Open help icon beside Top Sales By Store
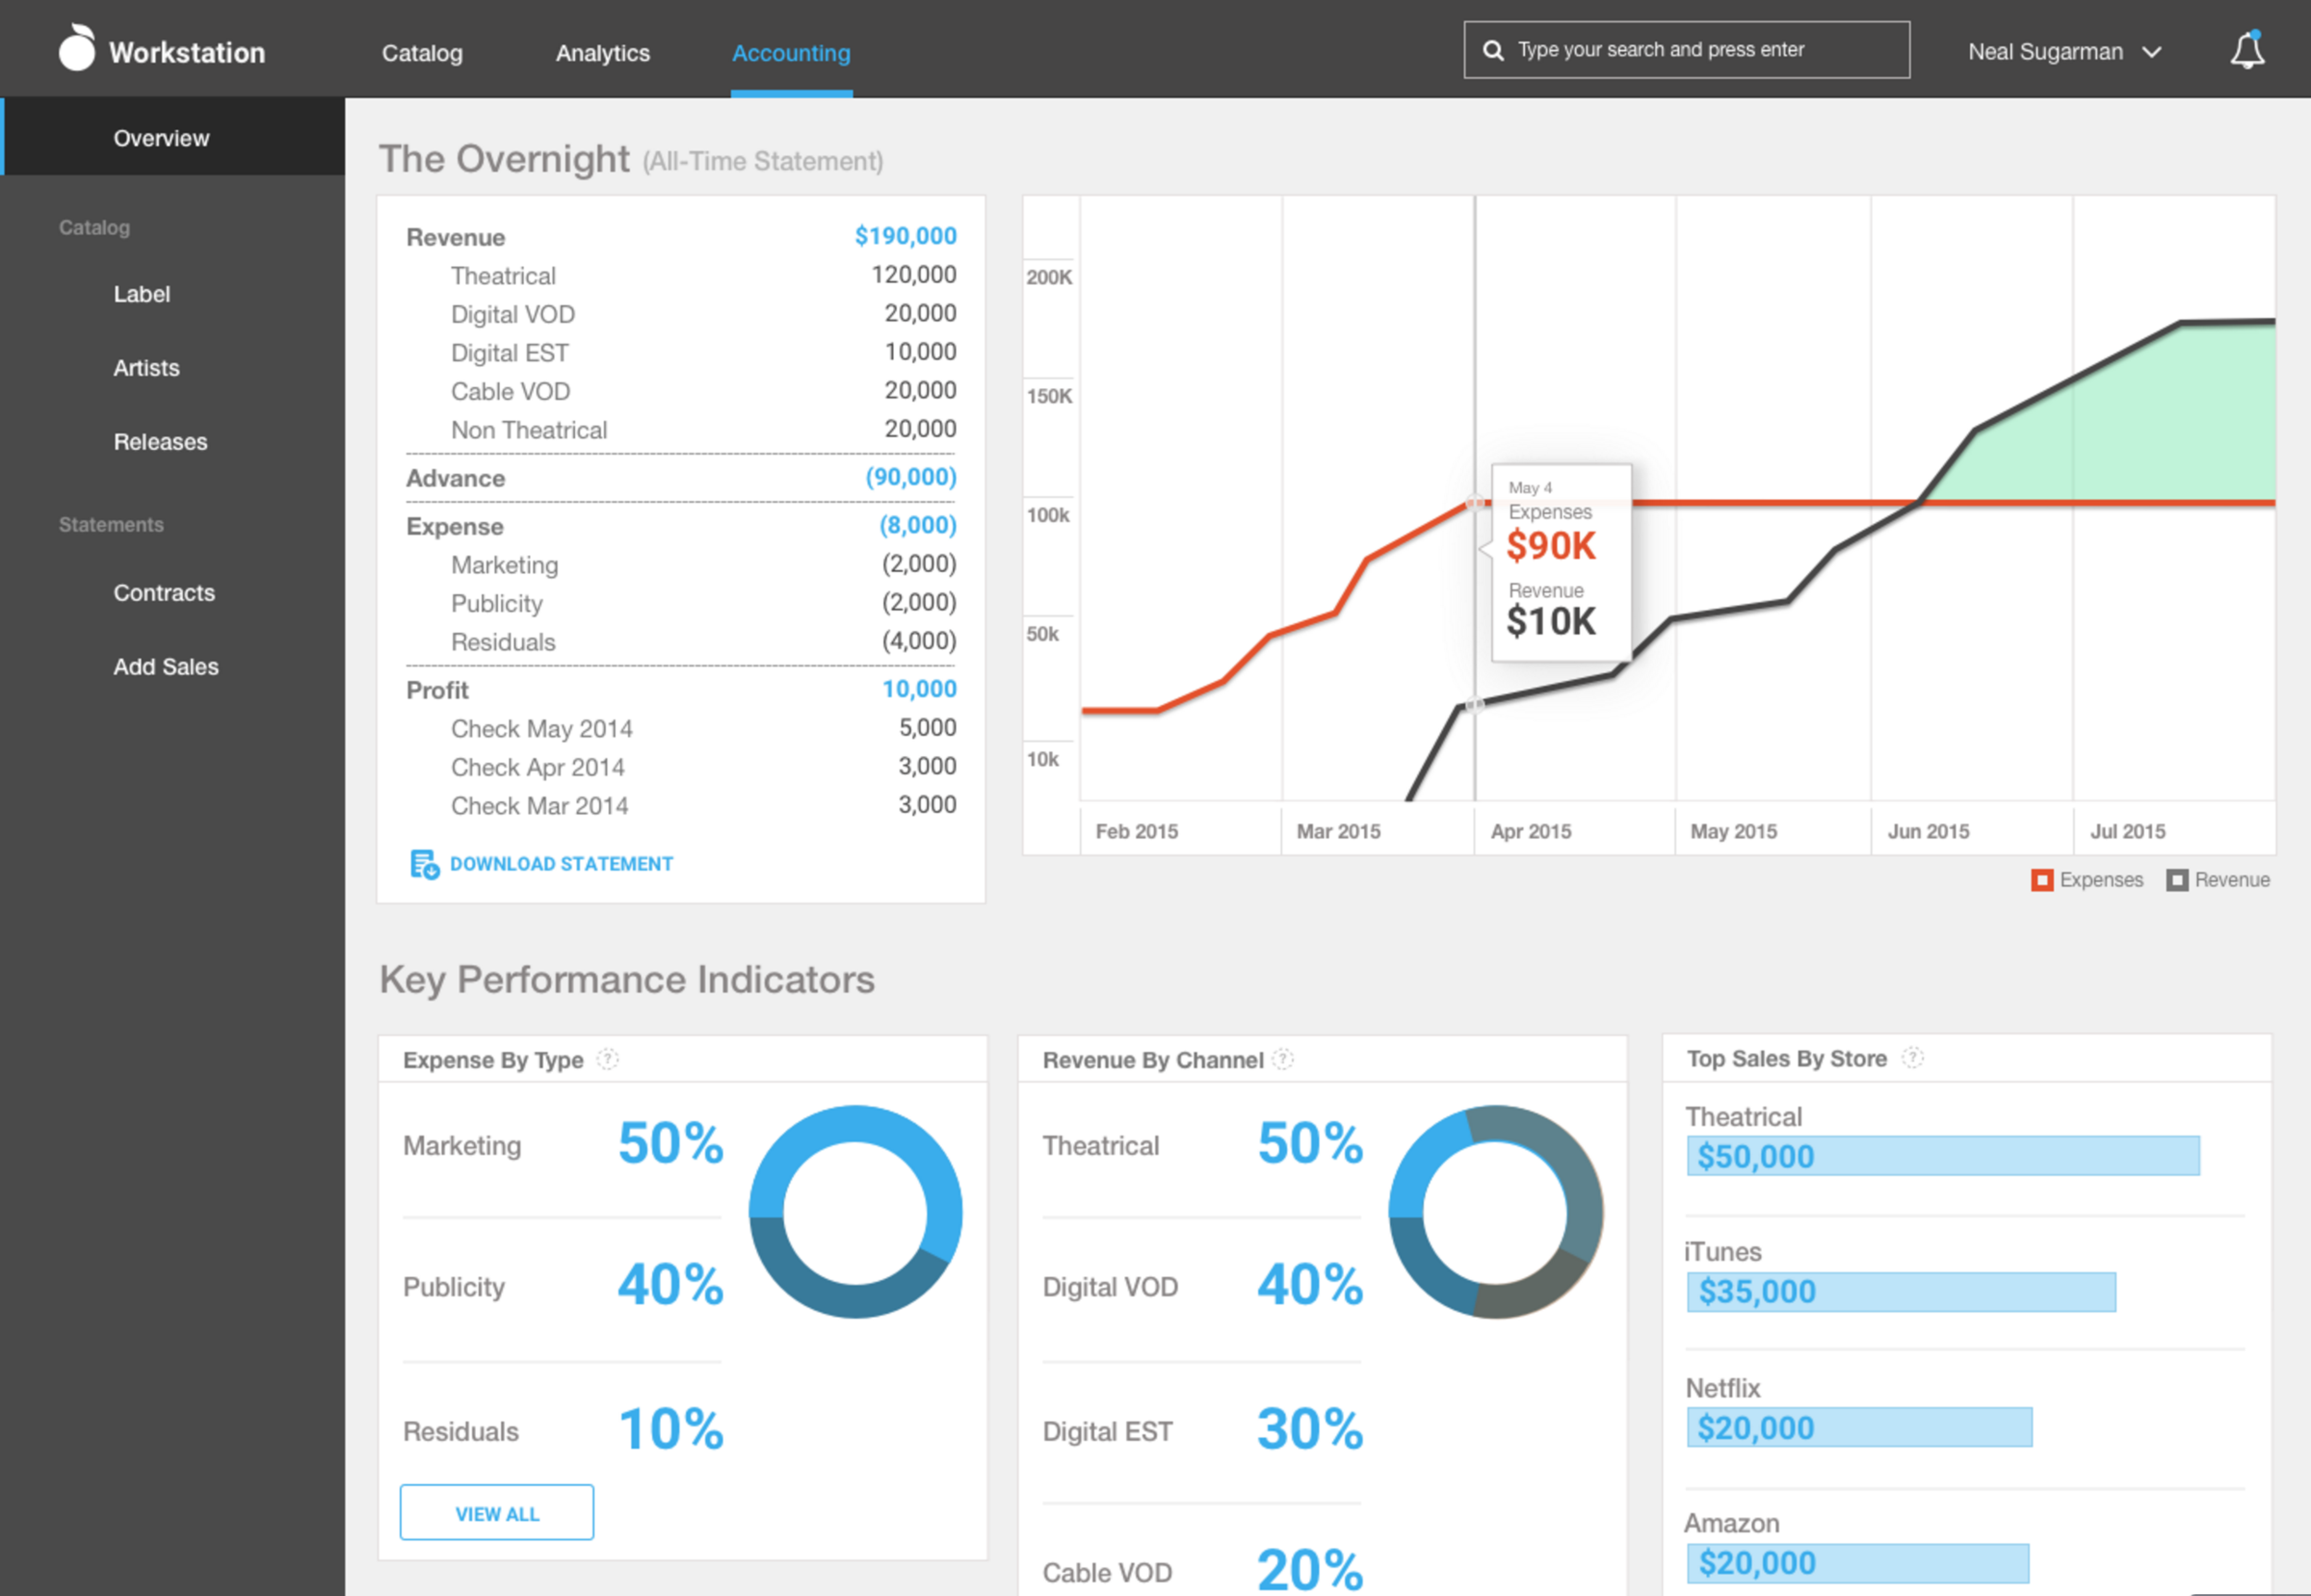 click(x=1912, y=1058)
